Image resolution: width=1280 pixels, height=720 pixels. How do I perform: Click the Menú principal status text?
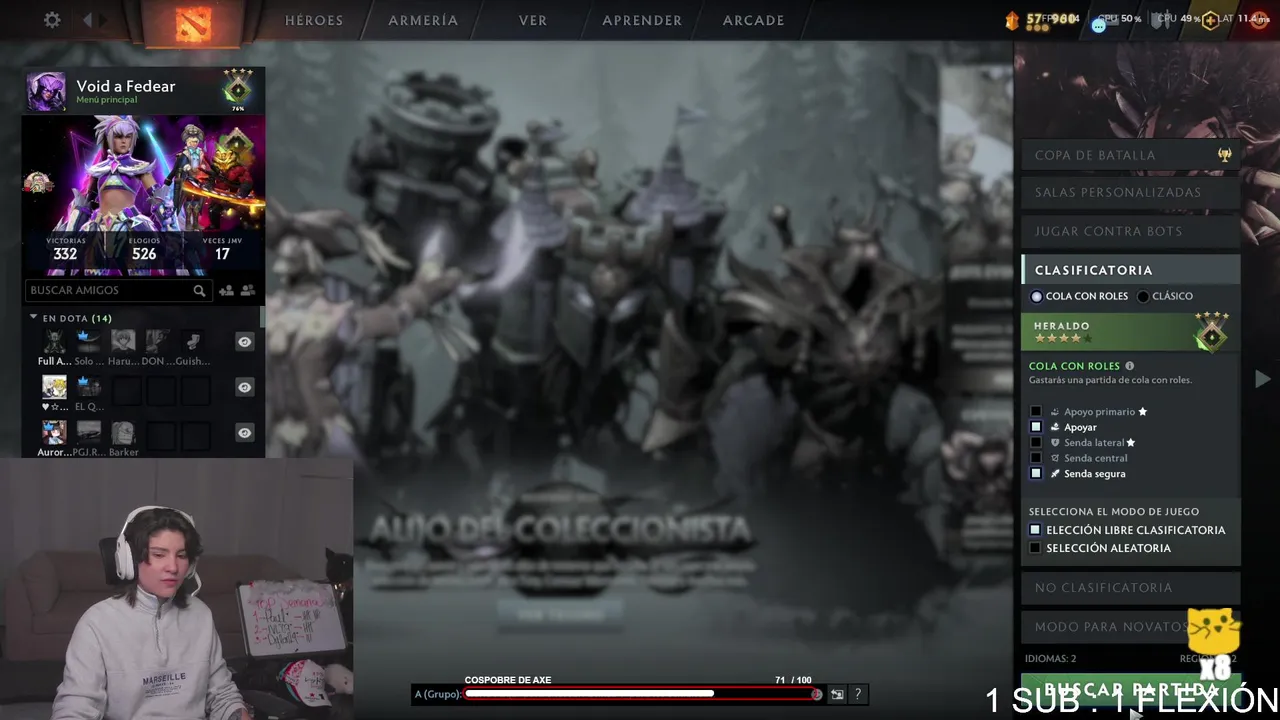point(106,100)
